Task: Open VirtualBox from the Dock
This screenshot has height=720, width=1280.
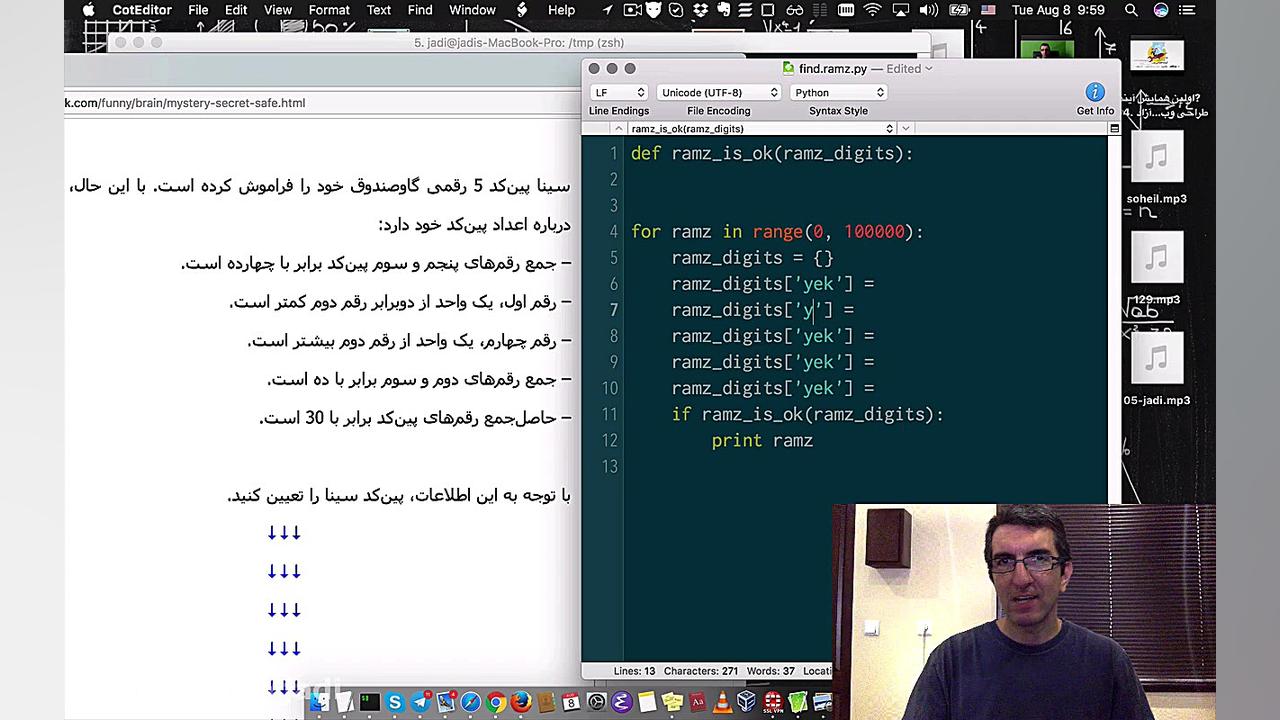Action: tap(747, 702)
